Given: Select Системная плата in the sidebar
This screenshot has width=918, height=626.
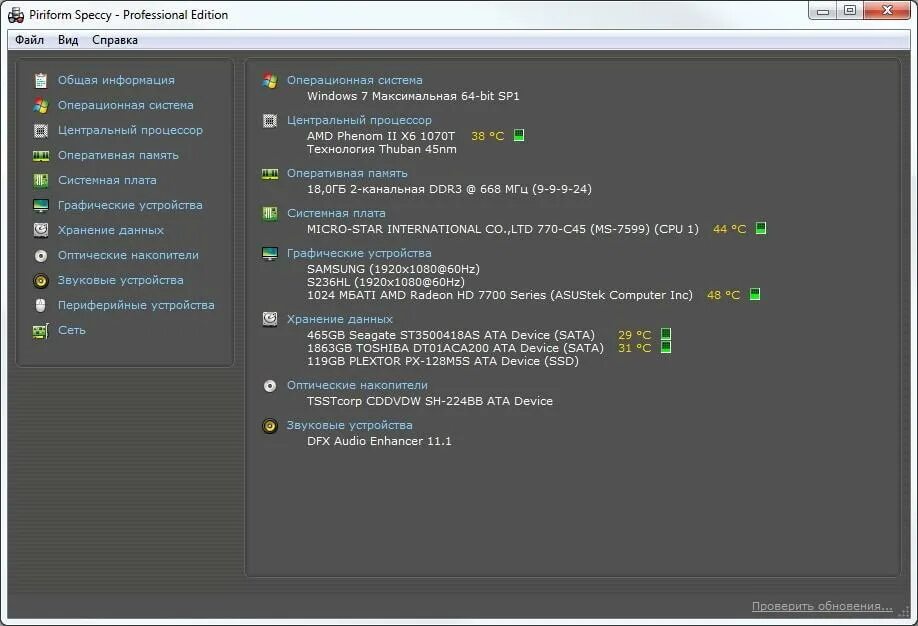Looking at the screenshot, I should (x=107, y=180).
